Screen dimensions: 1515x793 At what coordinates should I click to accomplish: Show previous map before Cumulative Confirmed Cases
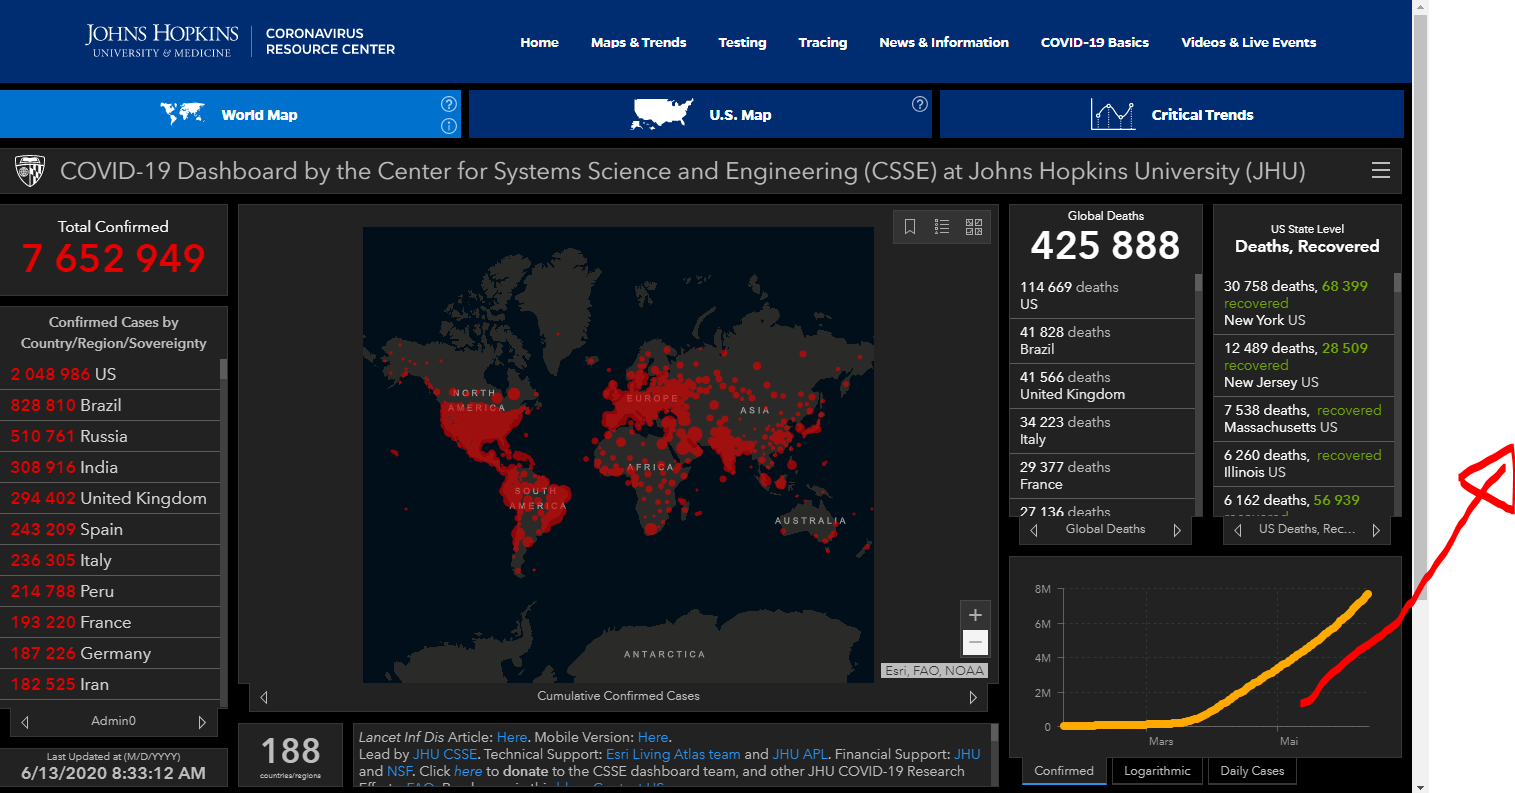[264, 697]
